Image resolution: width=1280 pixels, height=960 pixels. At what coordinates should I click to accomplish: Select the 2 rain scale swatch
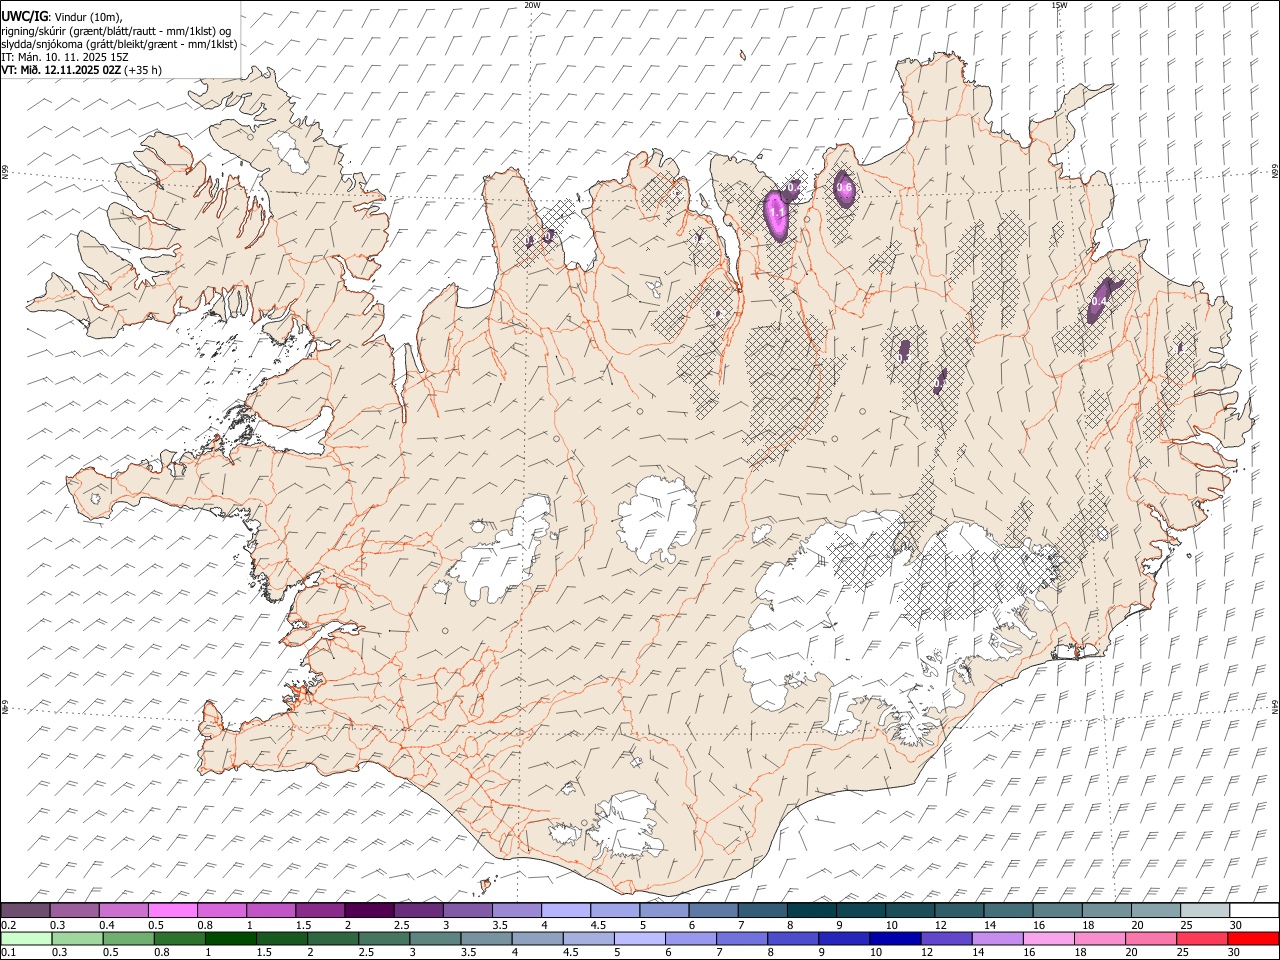tap(332, 938)
